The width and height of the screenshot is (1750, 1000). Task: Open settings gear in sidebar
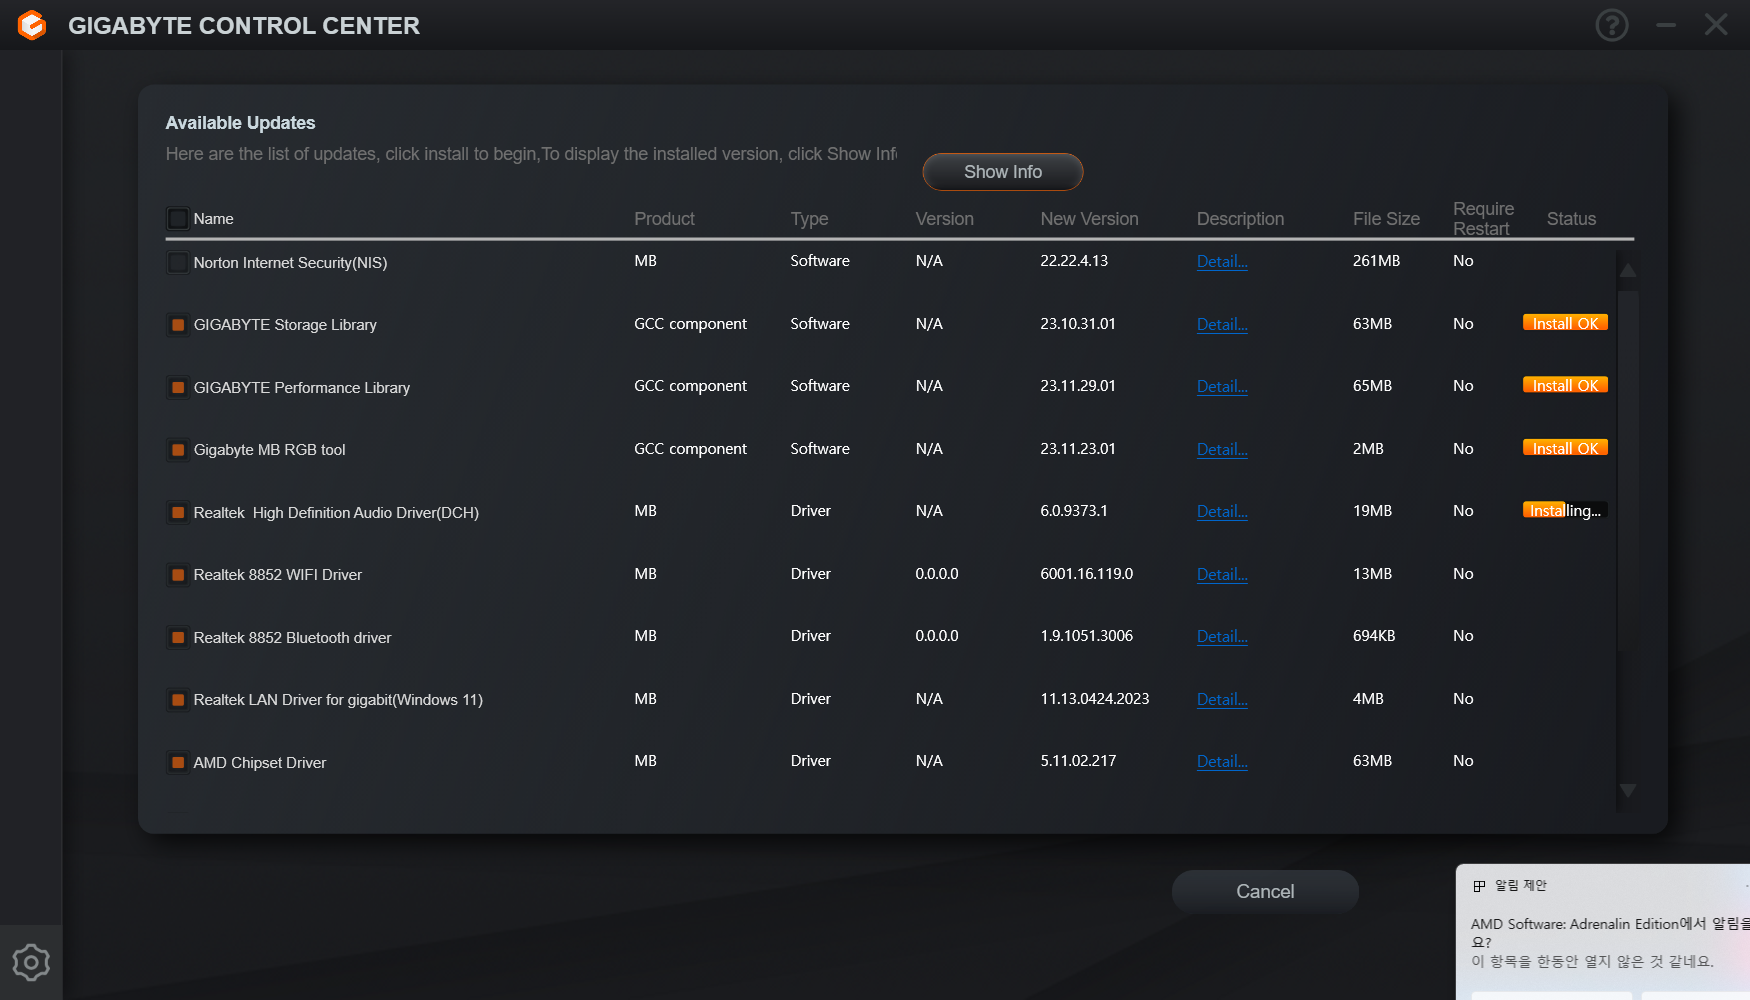tap(31, 963)
